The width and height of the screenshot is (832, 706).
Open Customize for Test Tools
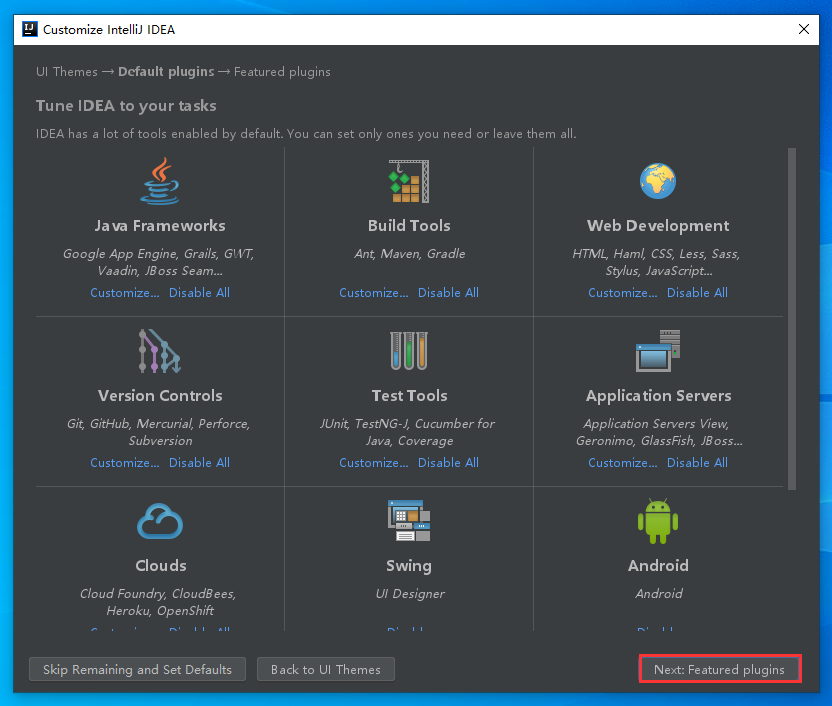tap(374, 463)
